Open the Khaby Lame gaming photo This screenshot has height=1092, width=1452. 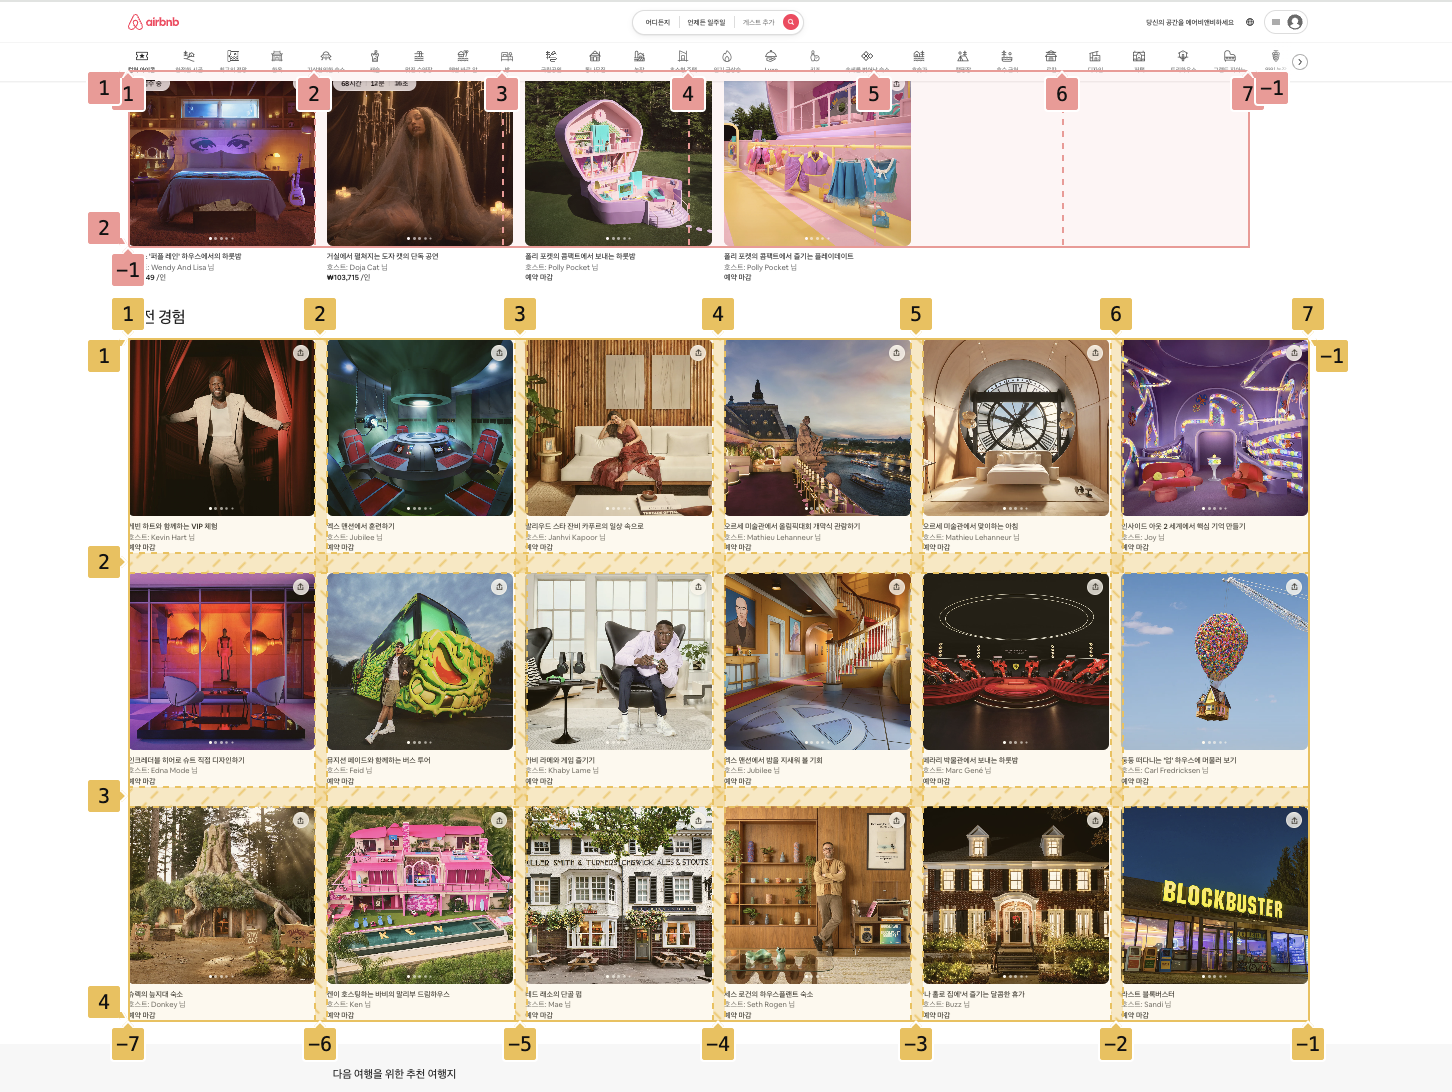[x=618, y=662]
